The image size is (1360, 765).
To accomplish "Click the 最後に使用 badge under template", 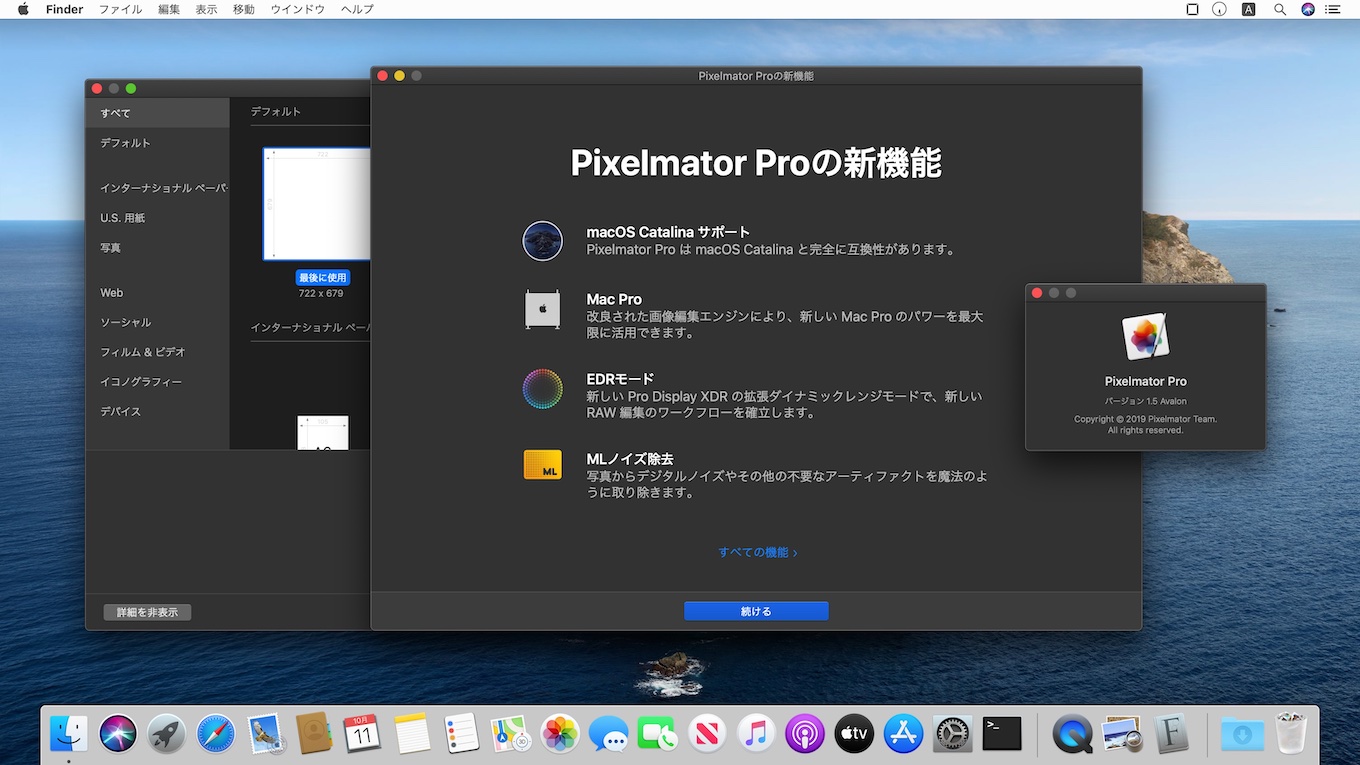I will coord(322,277).
